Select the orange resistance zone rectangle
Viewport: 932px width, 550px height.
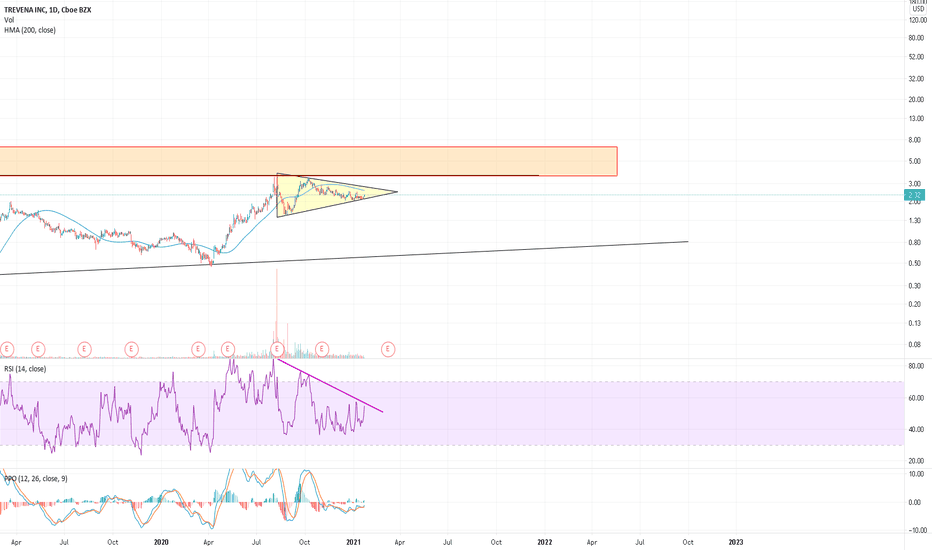point(308,161)
